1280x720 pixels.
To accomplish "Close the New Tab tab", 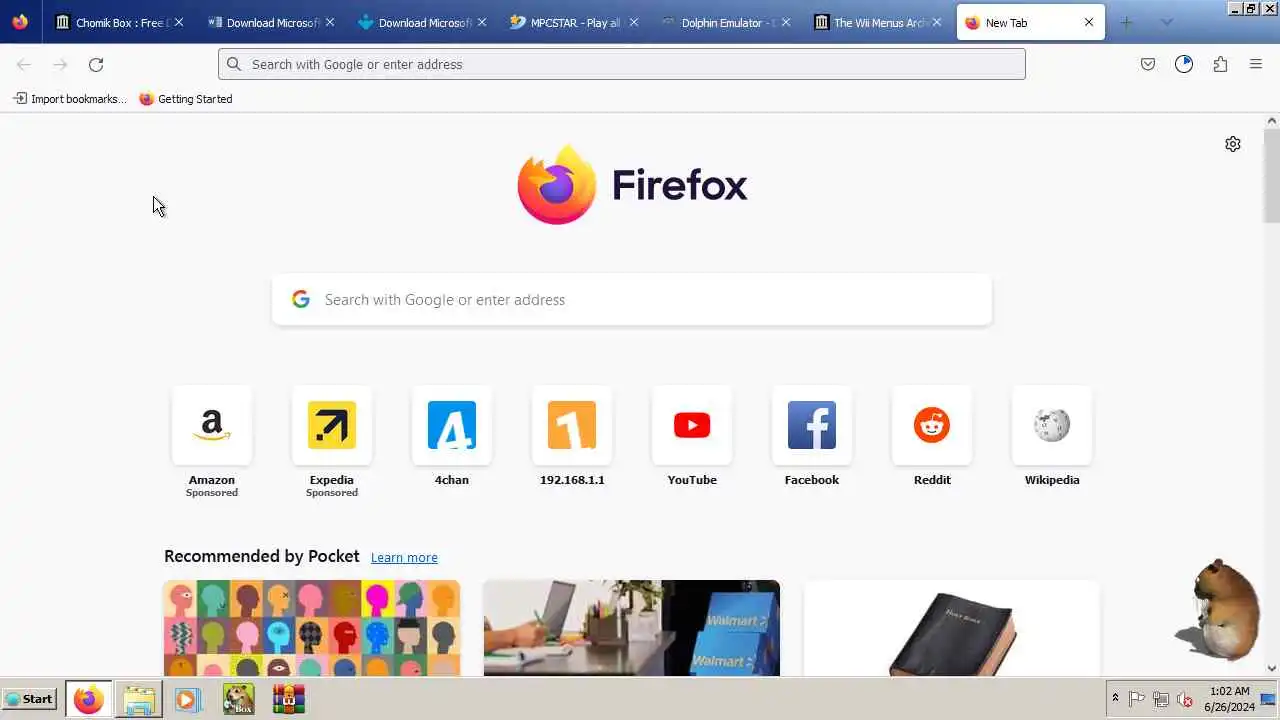I will [x=1089, y=22].
